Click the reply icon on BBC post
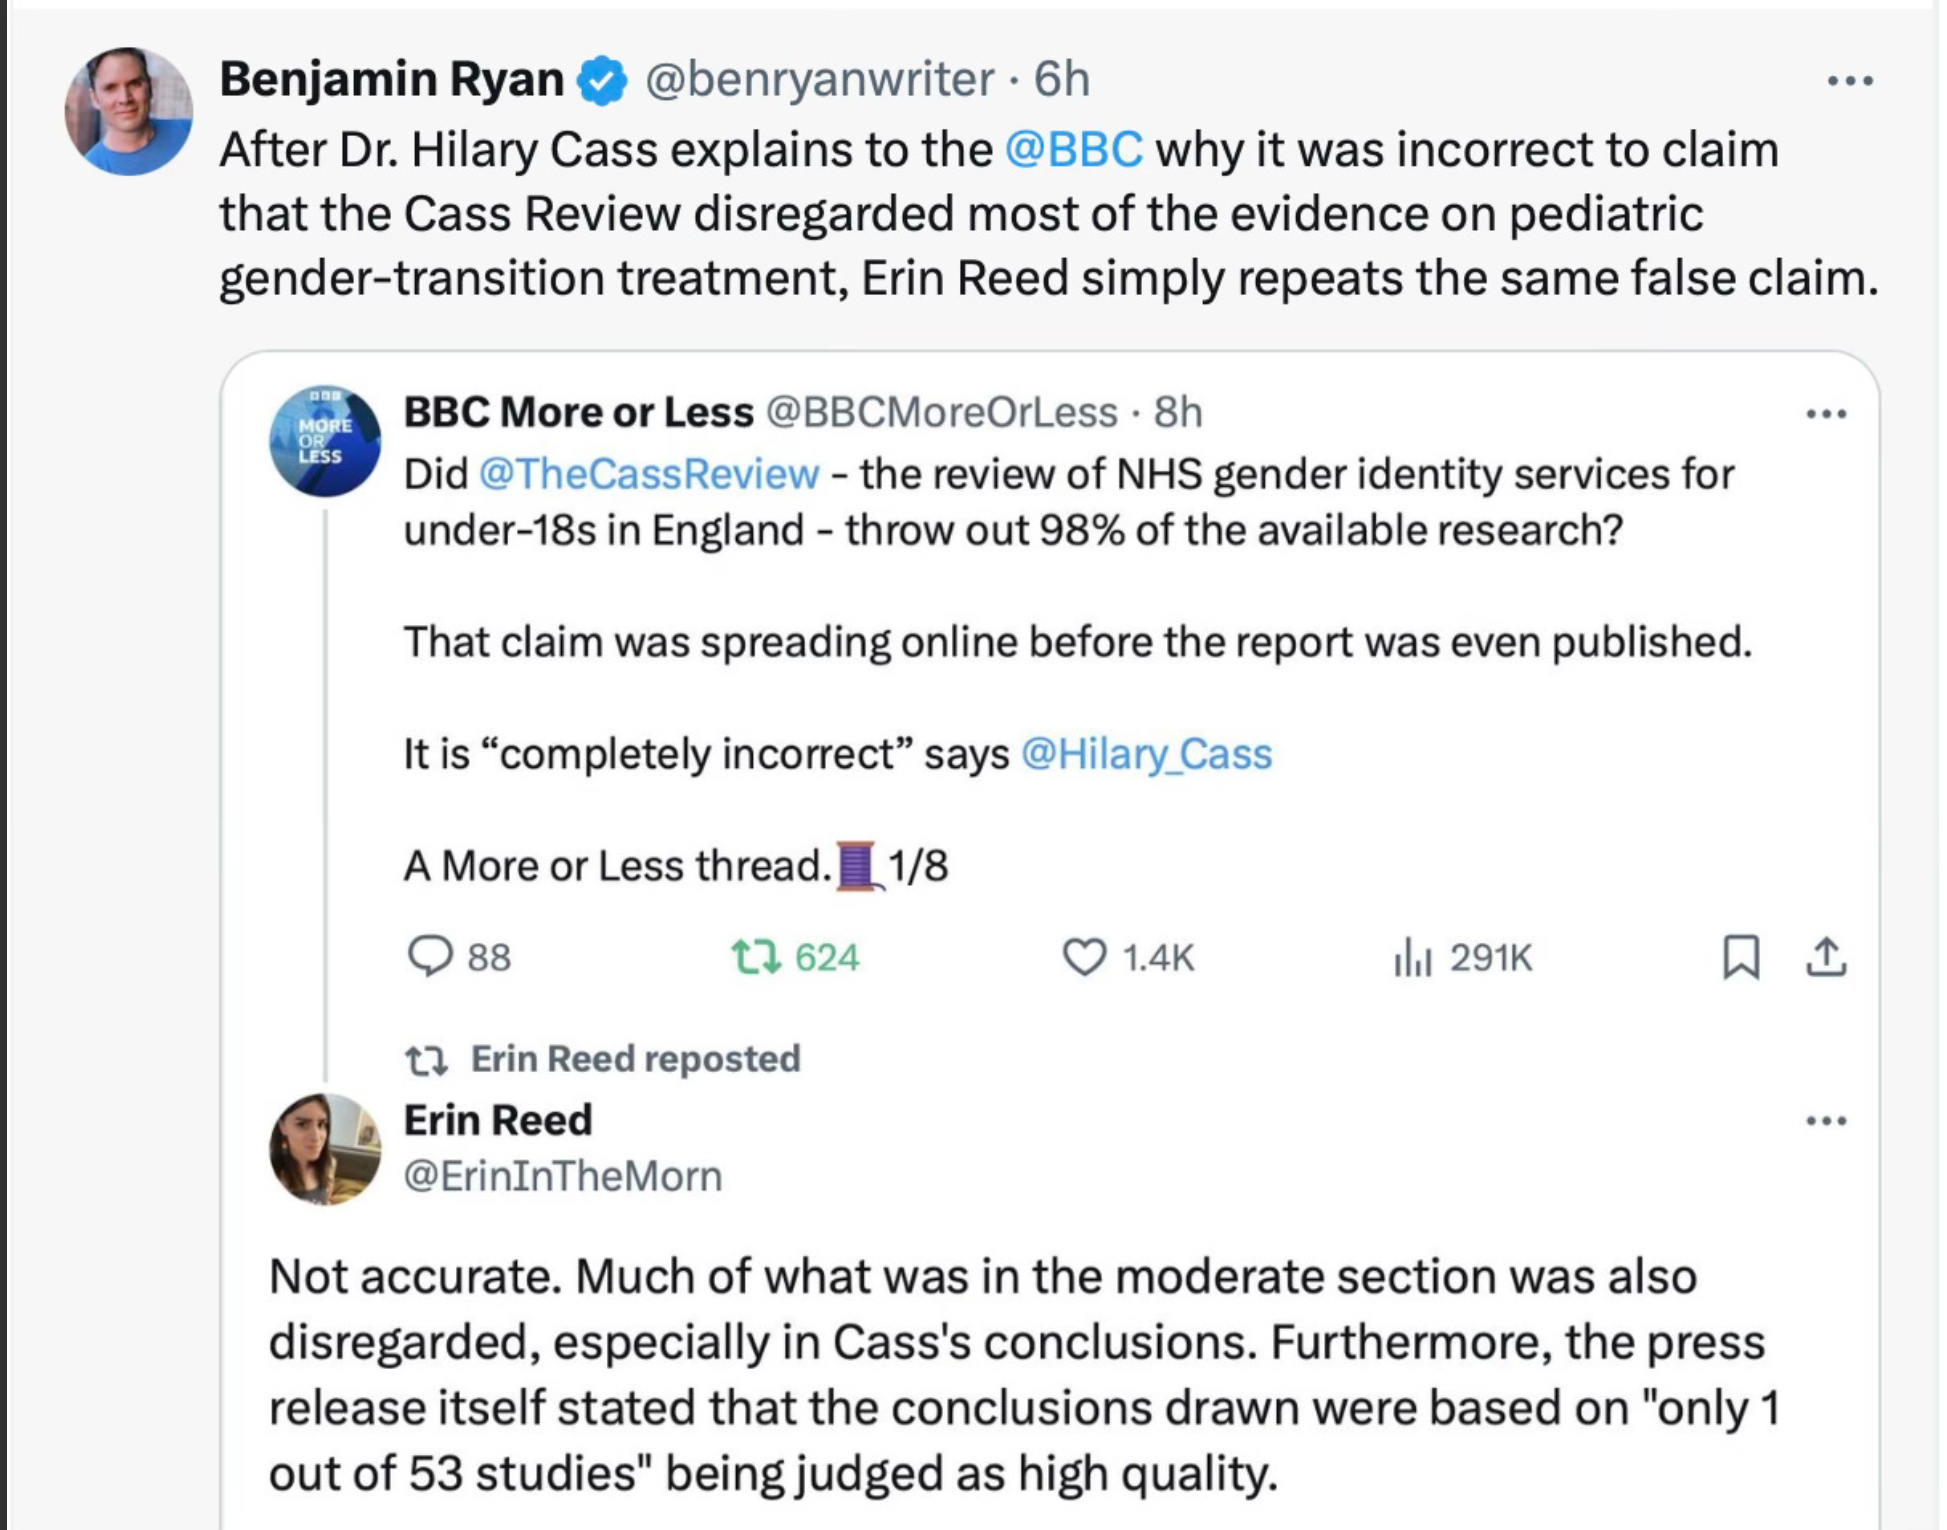 coord(431,956)
